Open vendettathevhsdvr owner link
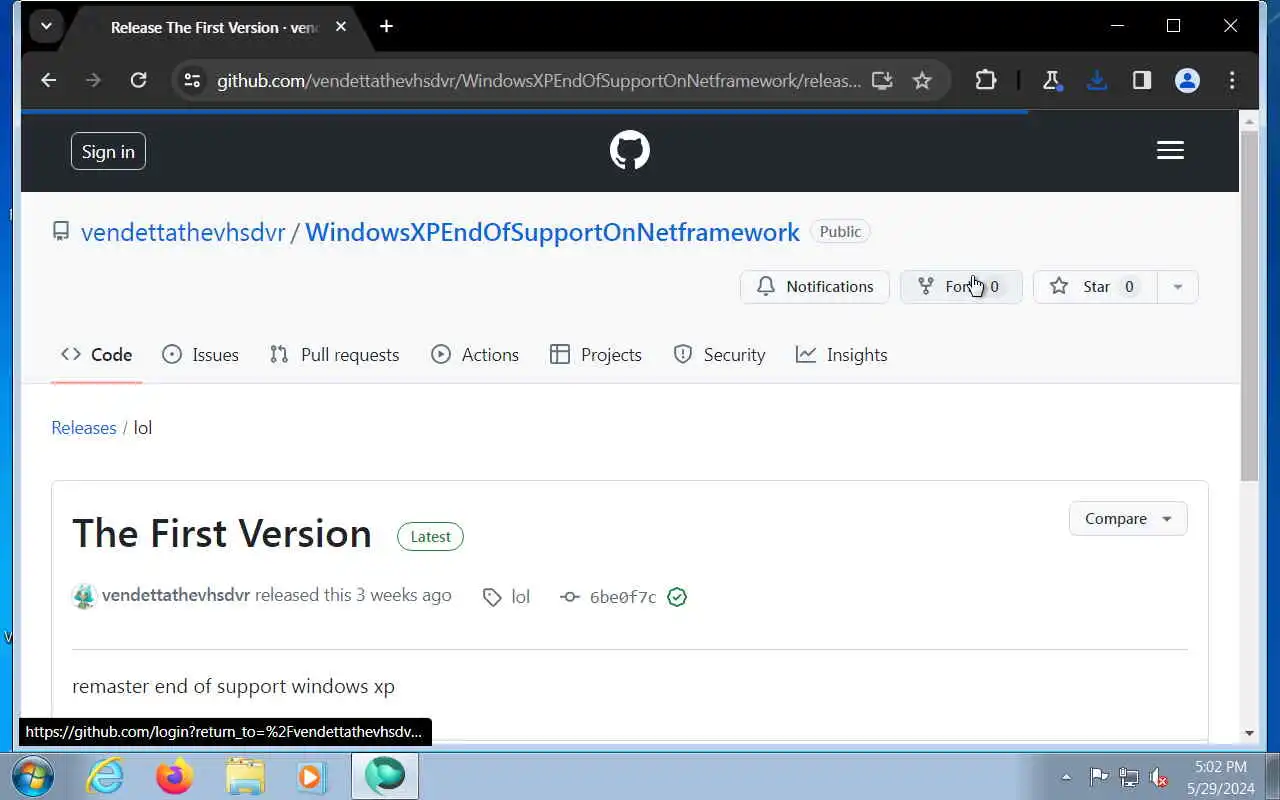 [183, 232]
